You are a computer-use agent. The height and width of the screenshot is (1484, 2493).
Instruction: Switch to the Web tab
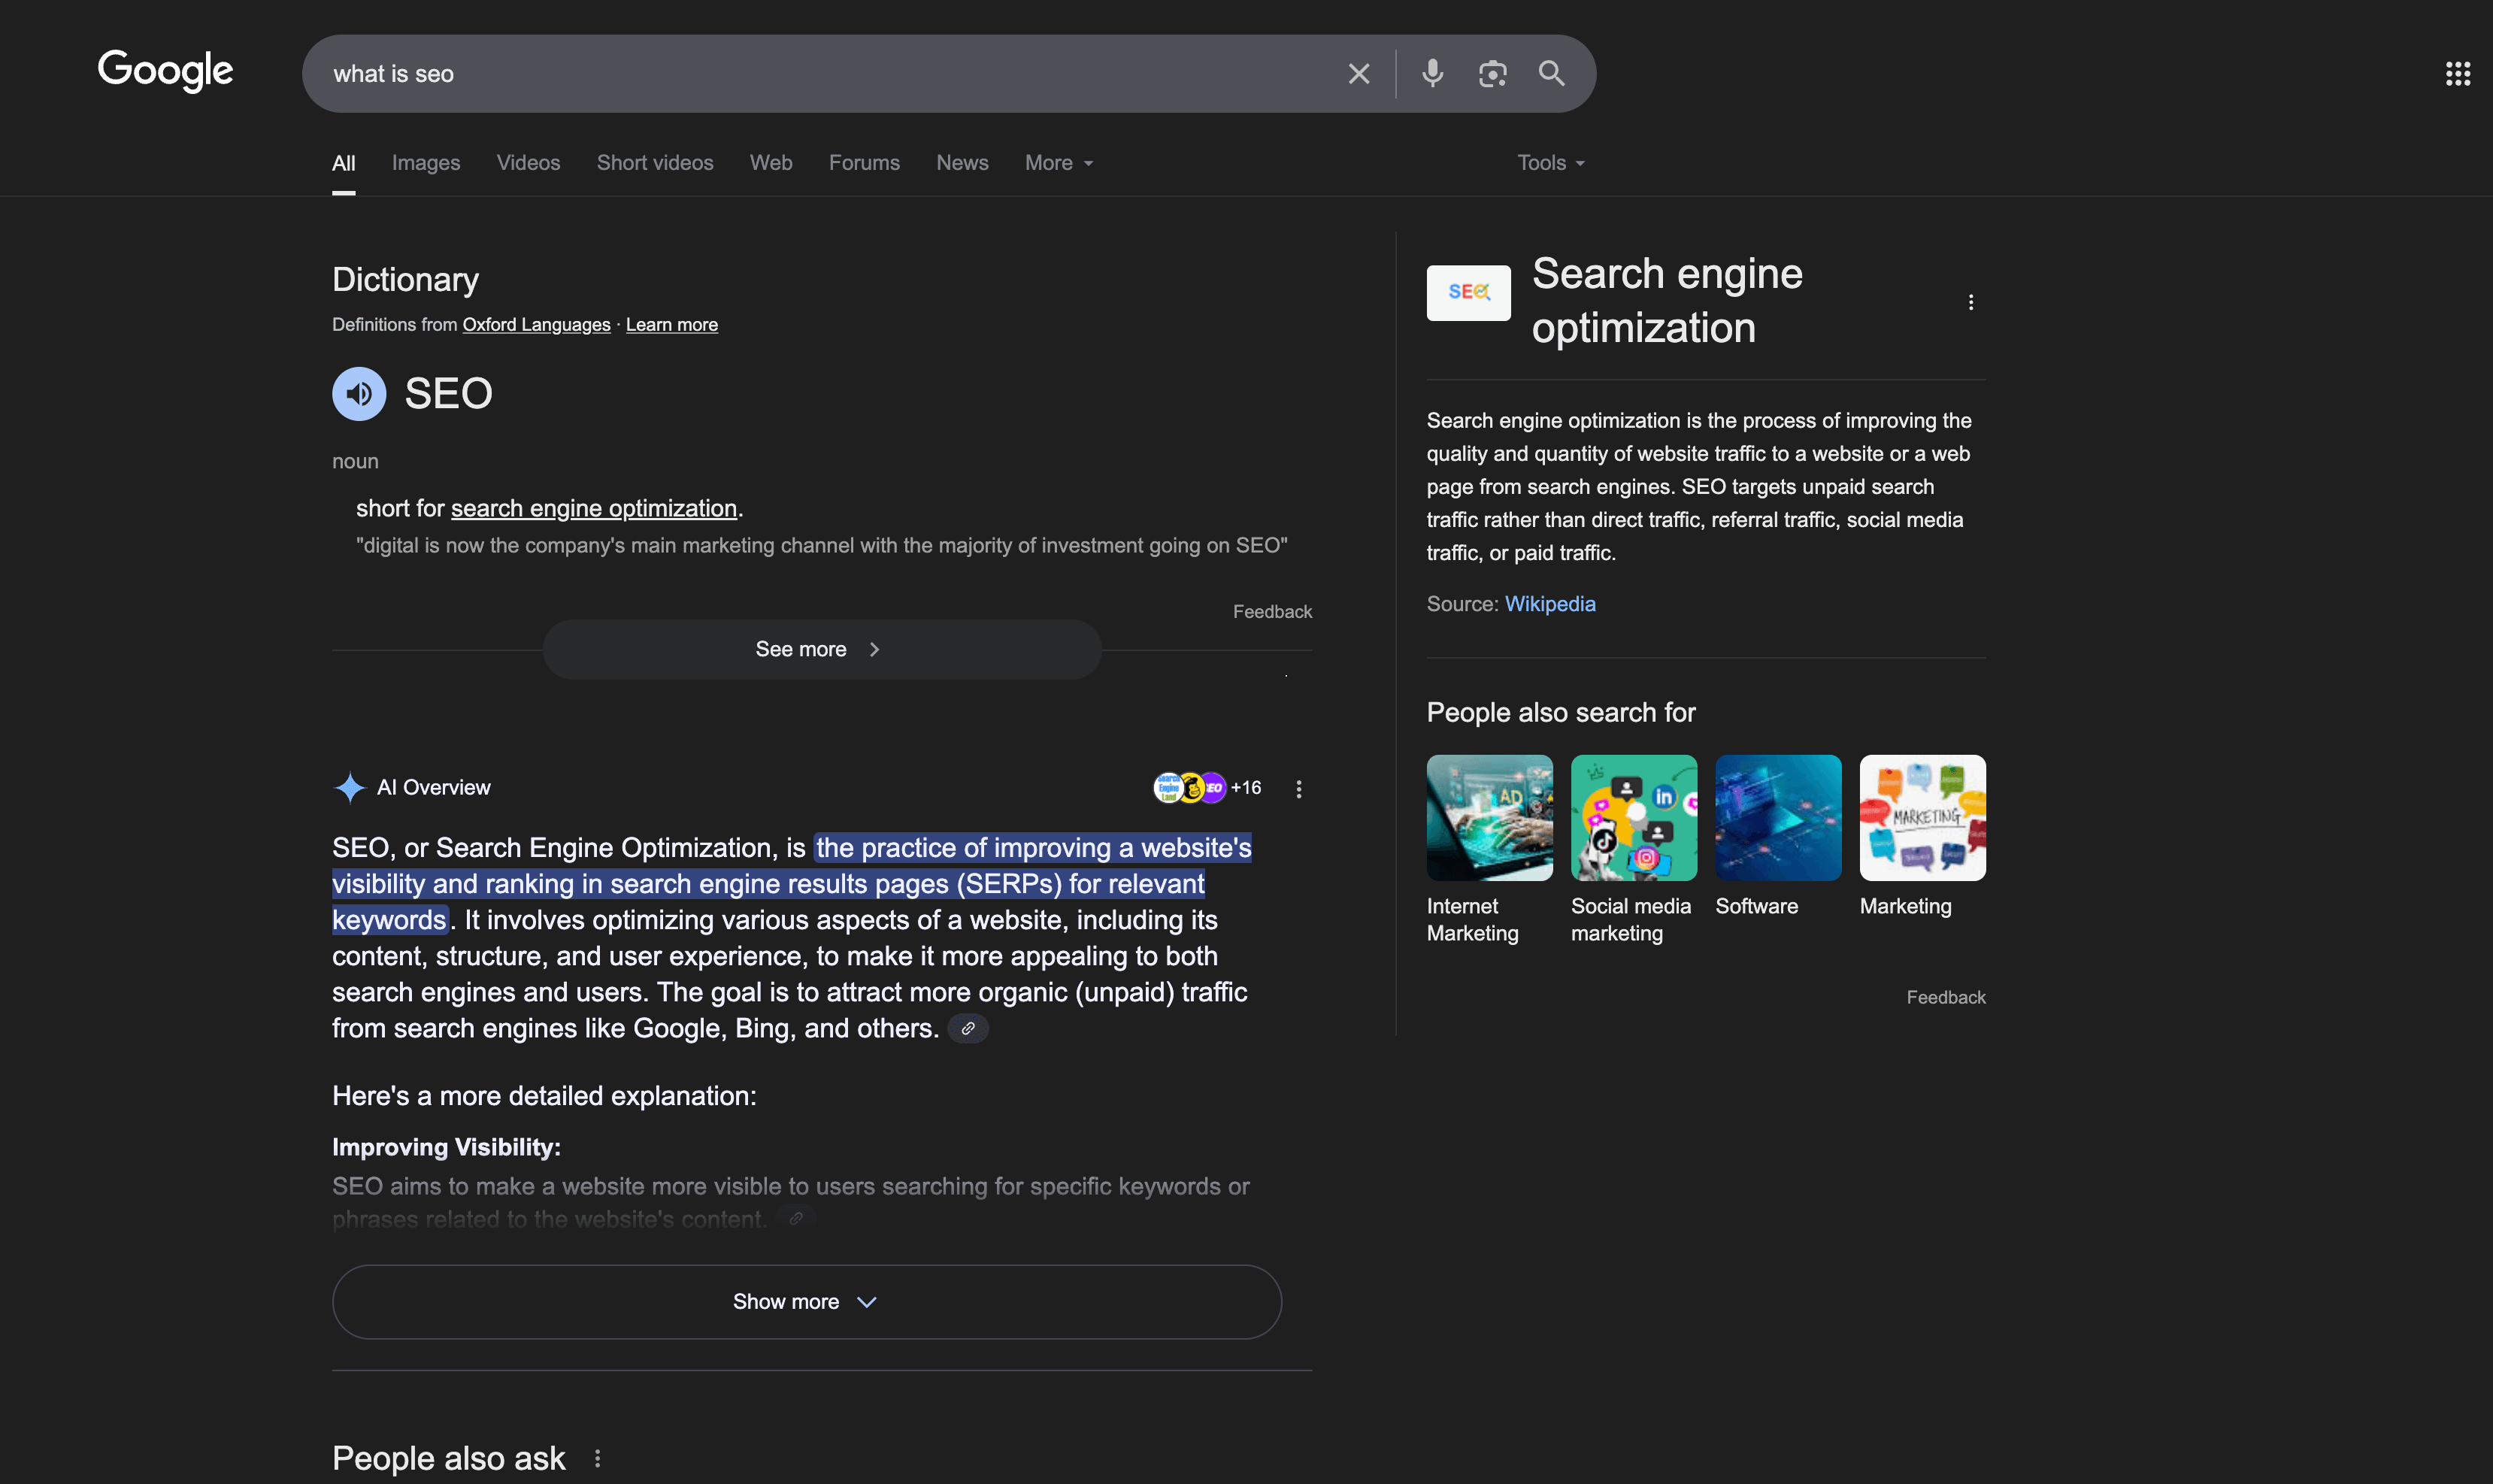771,163
